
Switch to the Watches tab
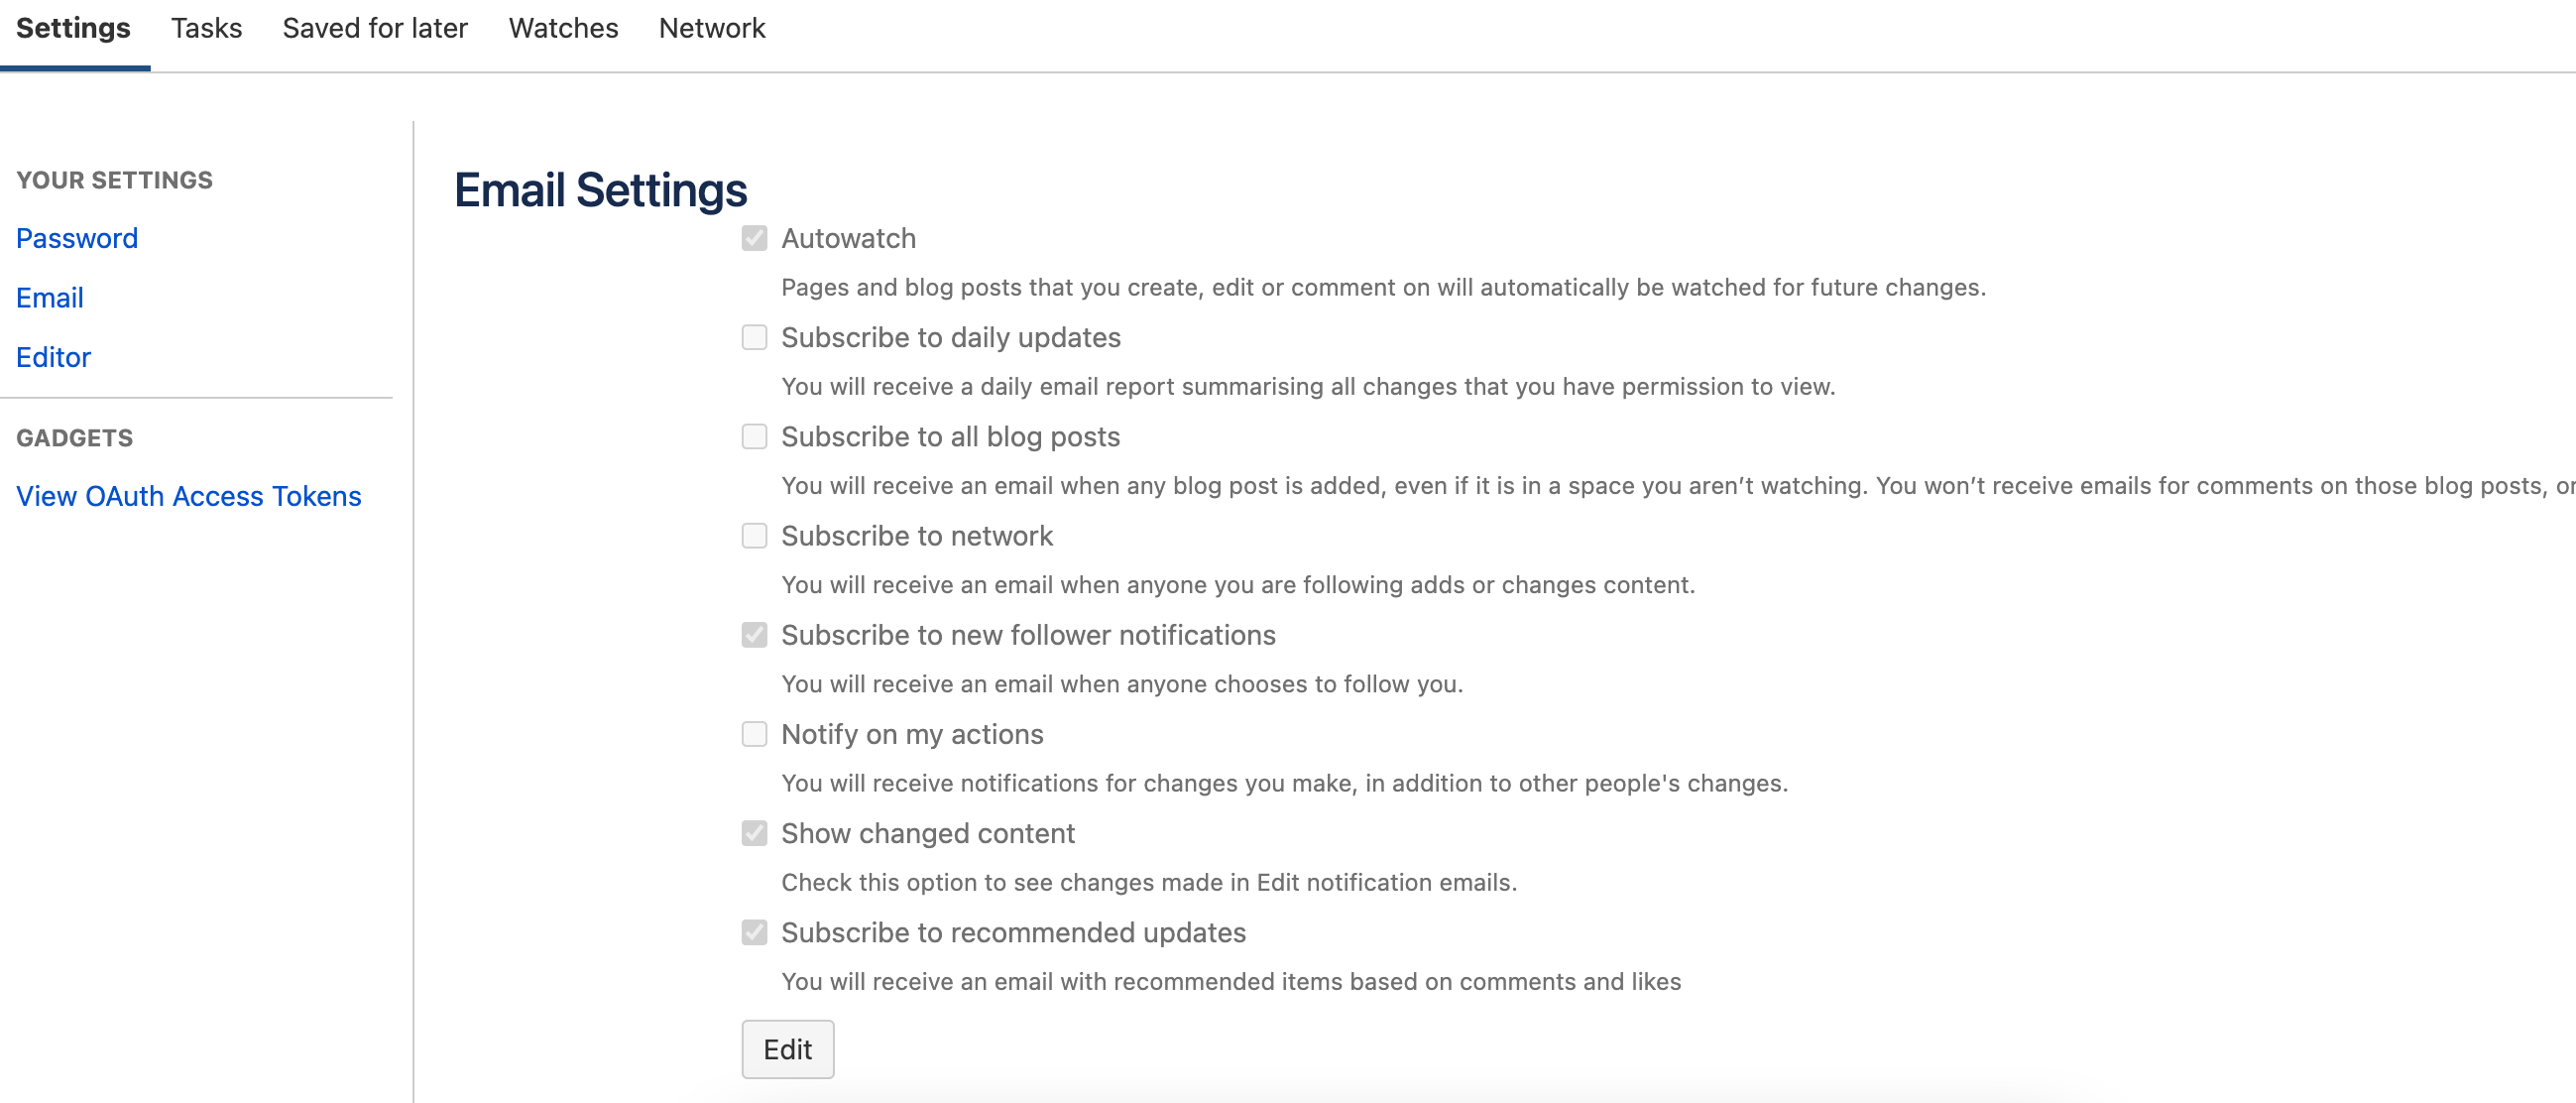(562, 28)
